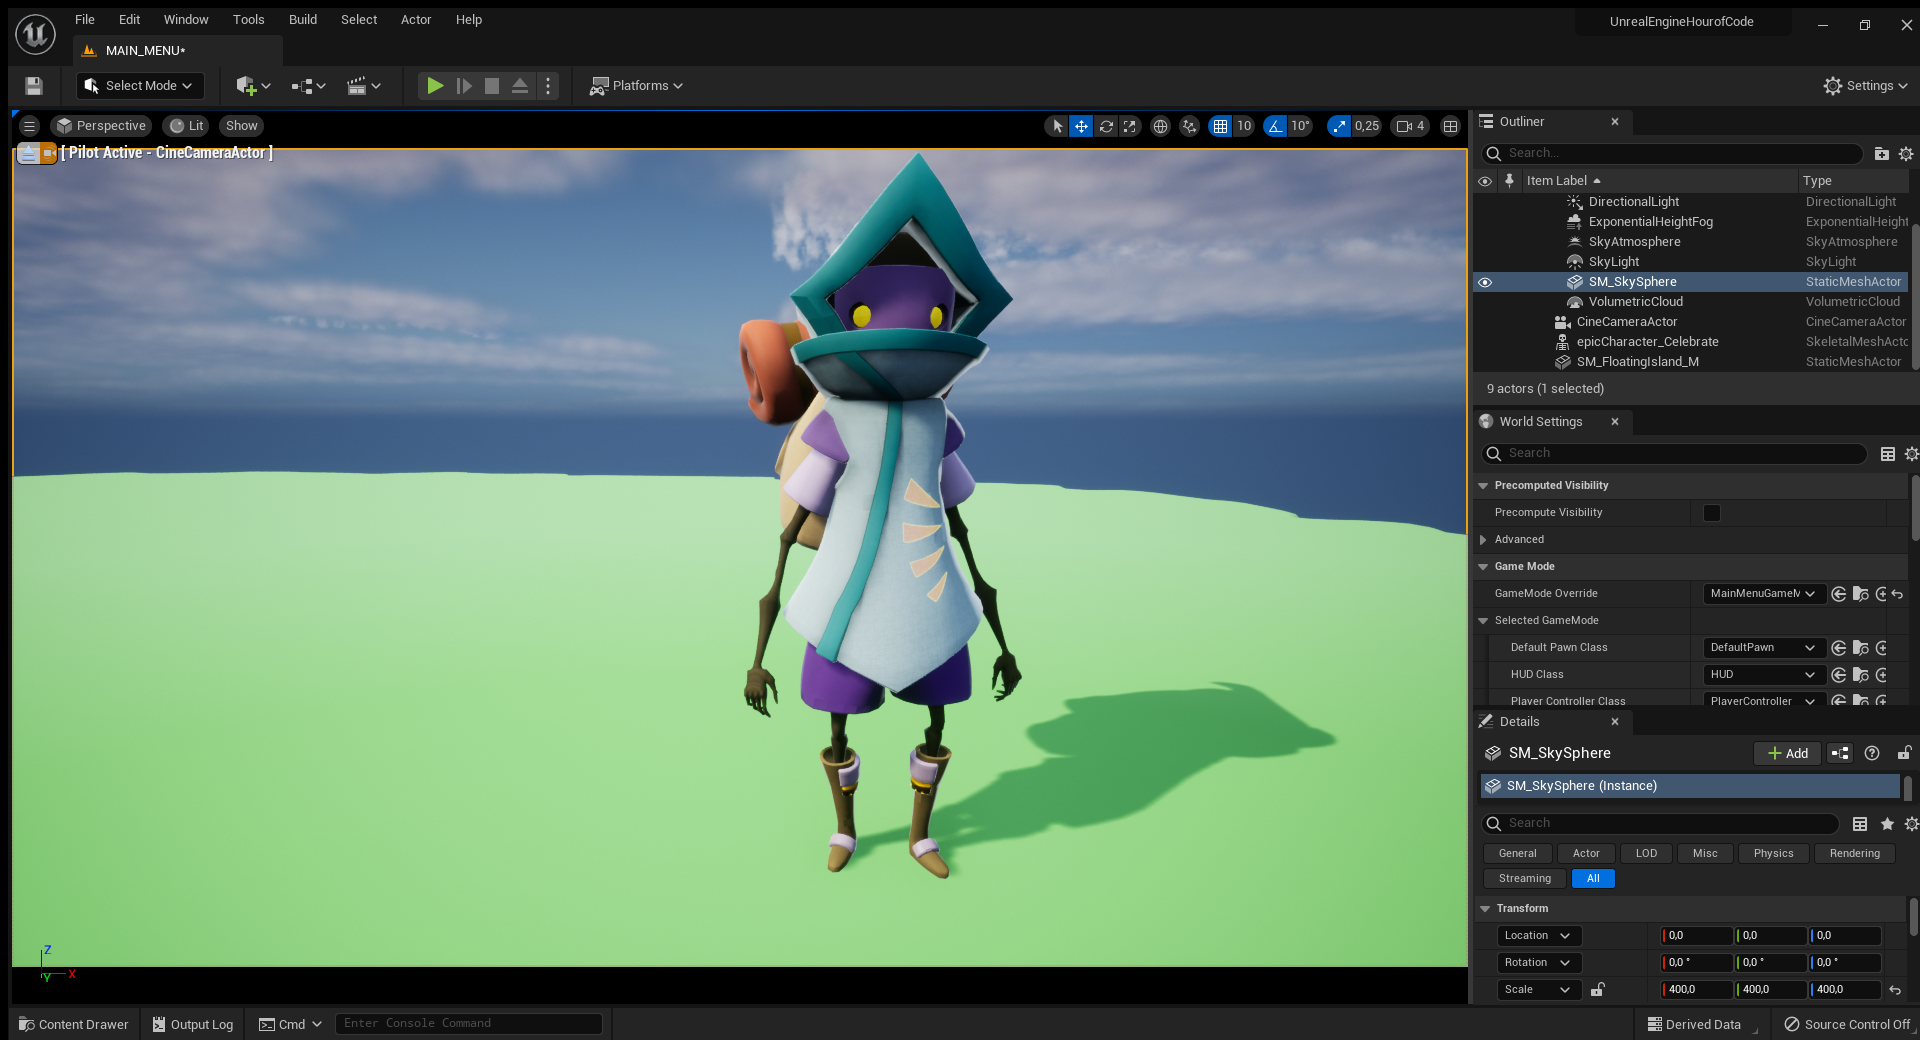Screen dimensions: 1920x1040
Task: Open the Platforms dropdown menu
Action: pos(636,86)
